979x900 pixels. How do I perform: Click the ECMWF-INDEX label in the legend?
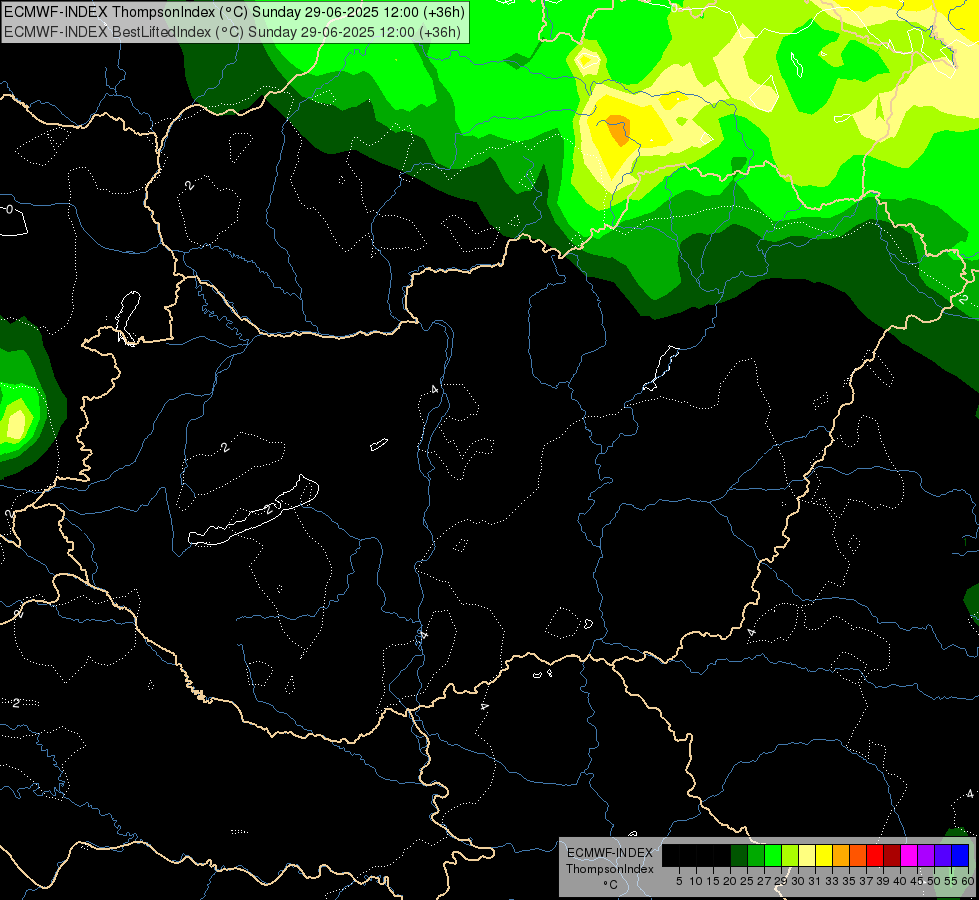(610, 853)
